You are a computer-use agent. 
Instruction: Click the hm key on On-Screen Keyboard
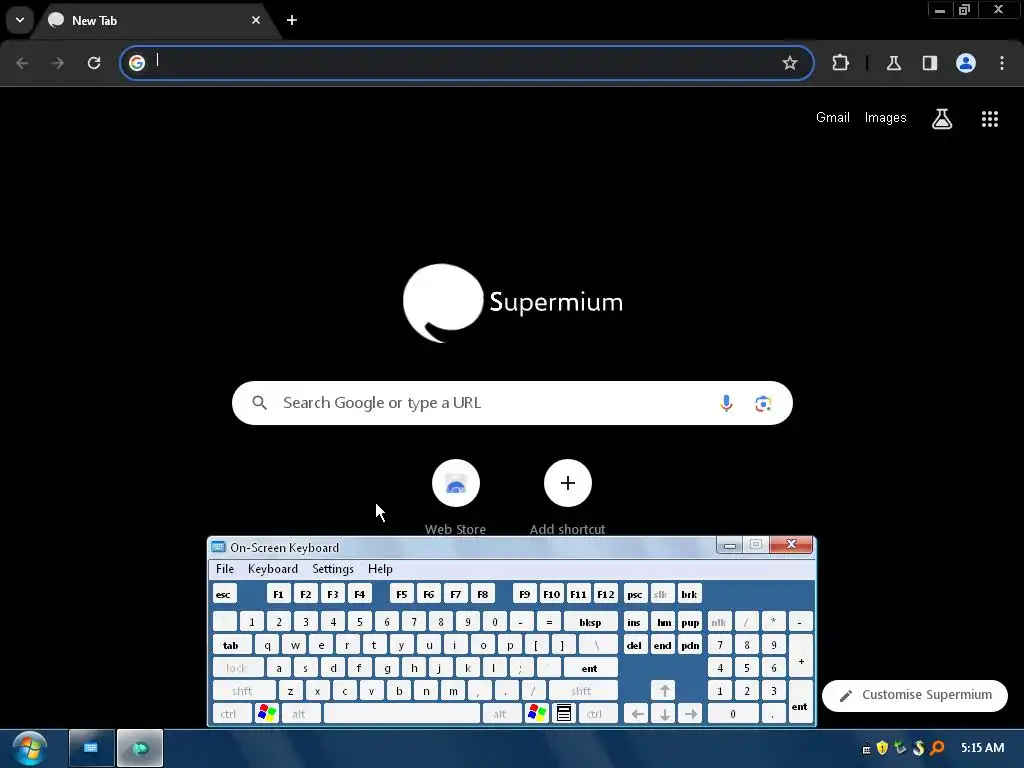[664, 622]
